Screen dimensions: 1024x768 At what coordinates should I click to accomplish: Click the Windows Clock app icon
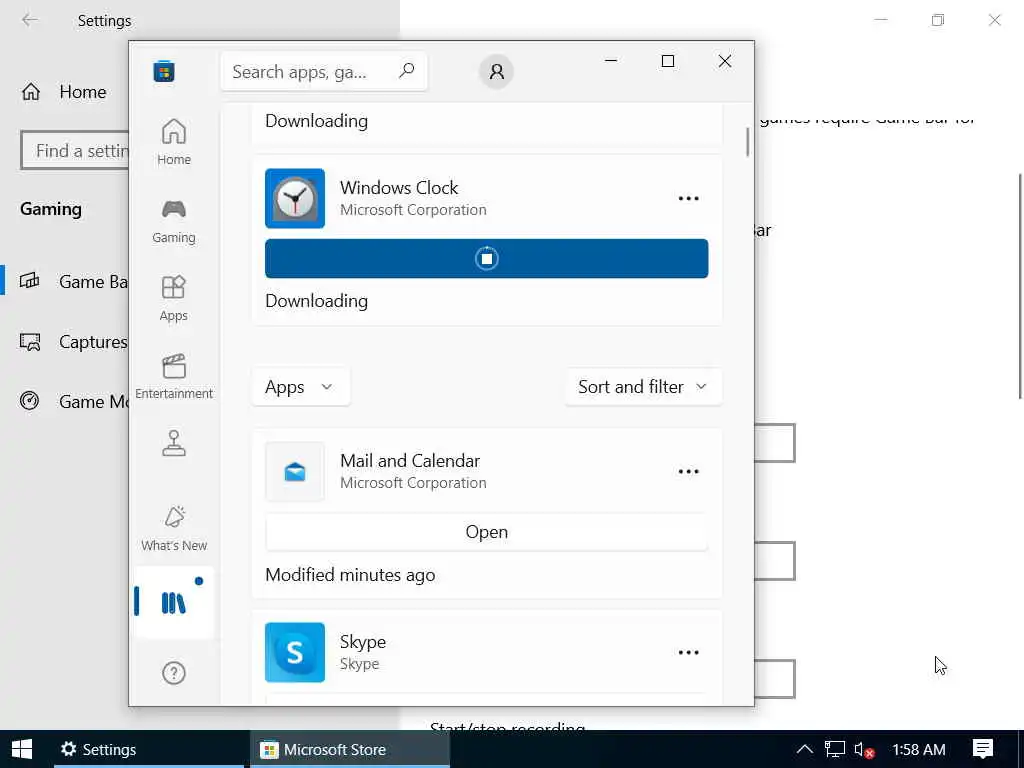[x=295, y=199]
